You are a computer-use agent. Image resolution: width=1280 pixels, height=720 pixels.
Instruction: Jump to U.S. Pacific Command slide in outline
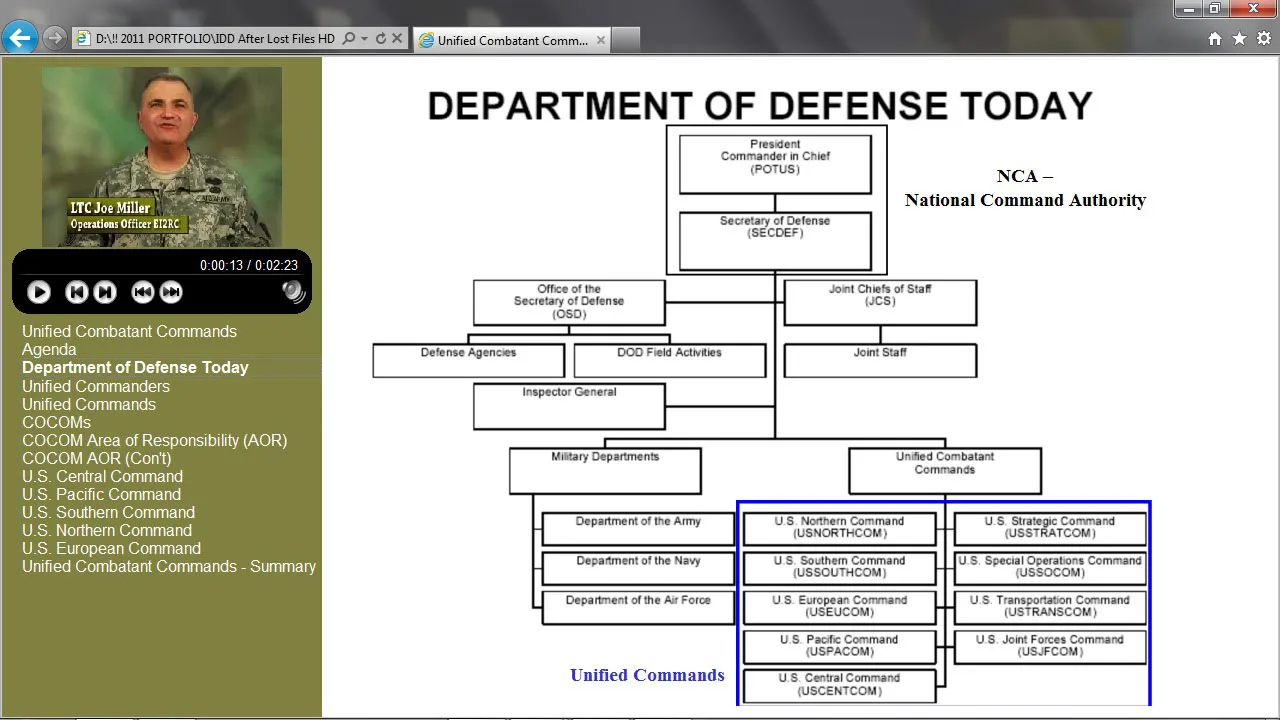tap(101, 494)
